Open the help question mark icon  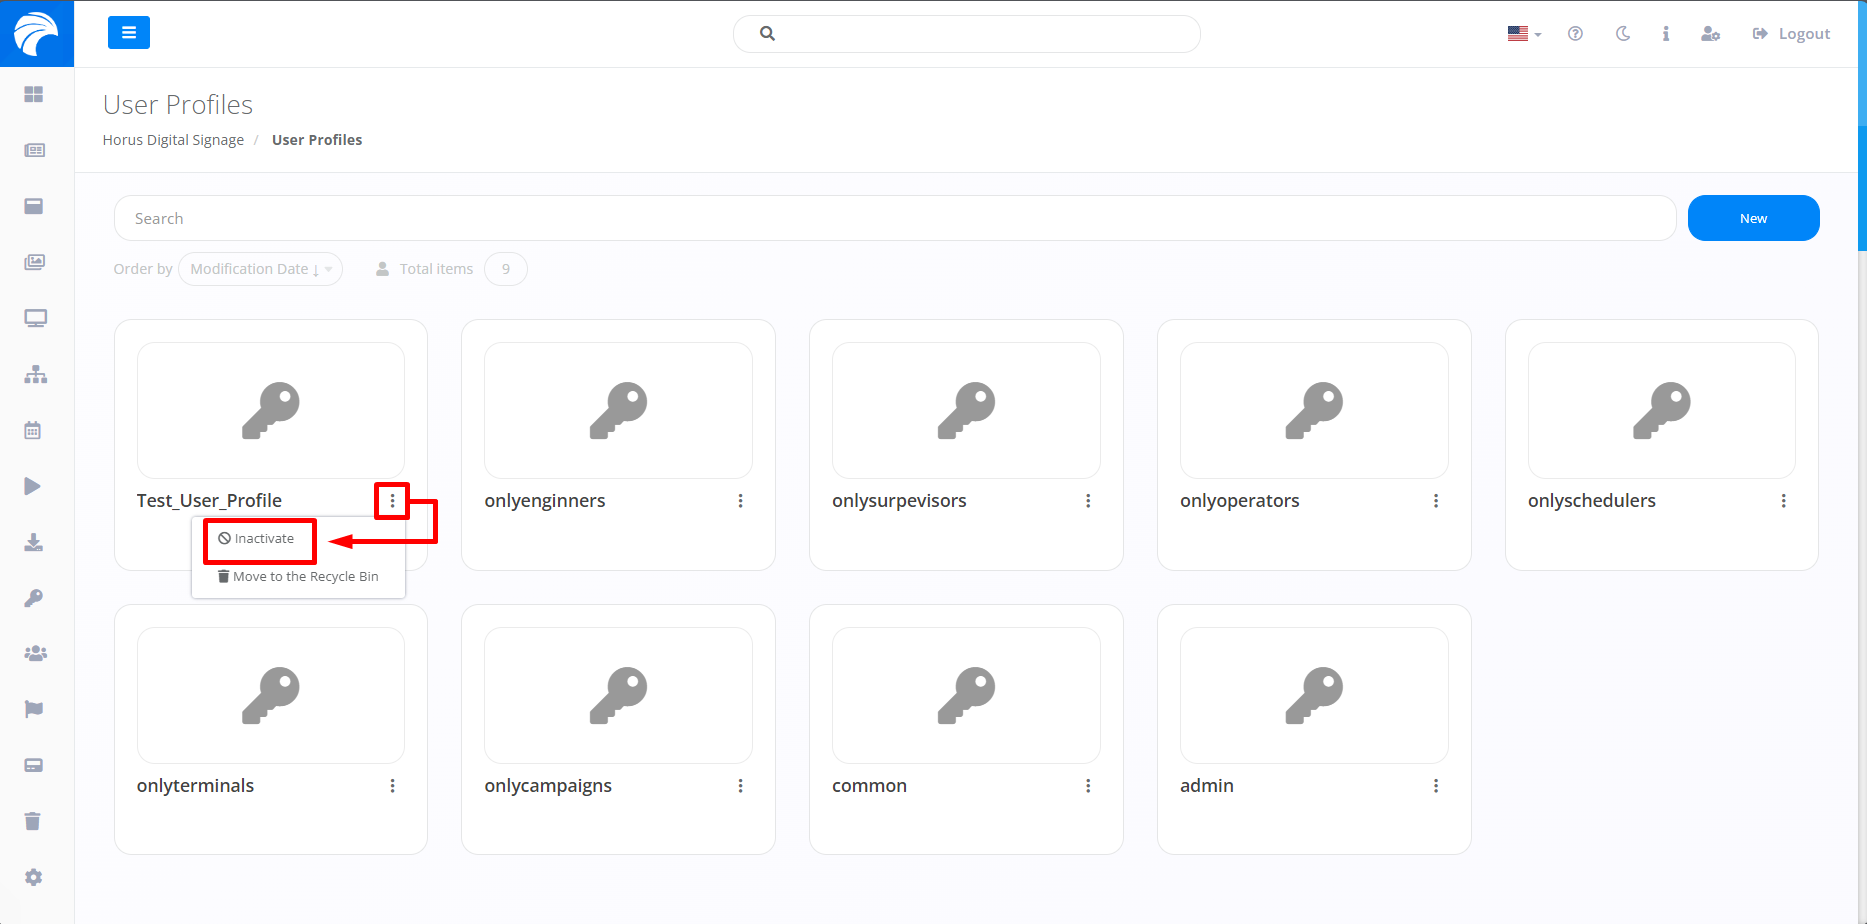pyautogui.click(x=1575, y=33)
